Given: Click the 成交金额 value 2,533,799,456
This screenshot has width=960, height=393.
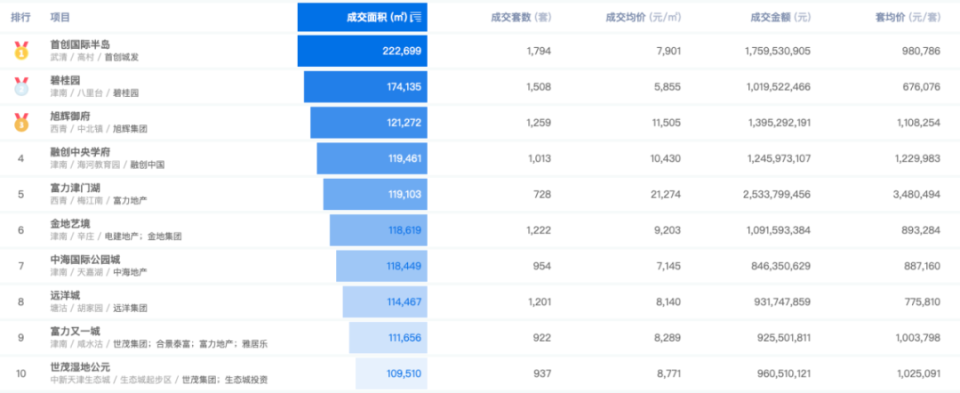Looking at the screenshot, I should (777, 194).
